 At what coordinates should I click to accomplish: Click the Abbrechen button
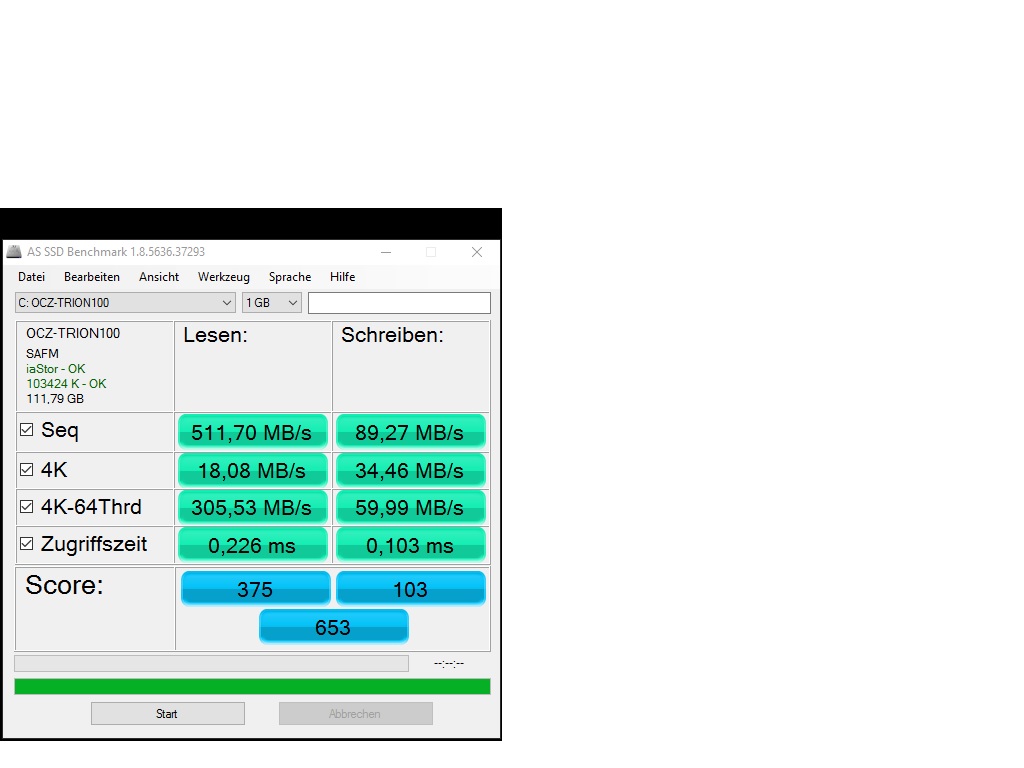point(356,714)
